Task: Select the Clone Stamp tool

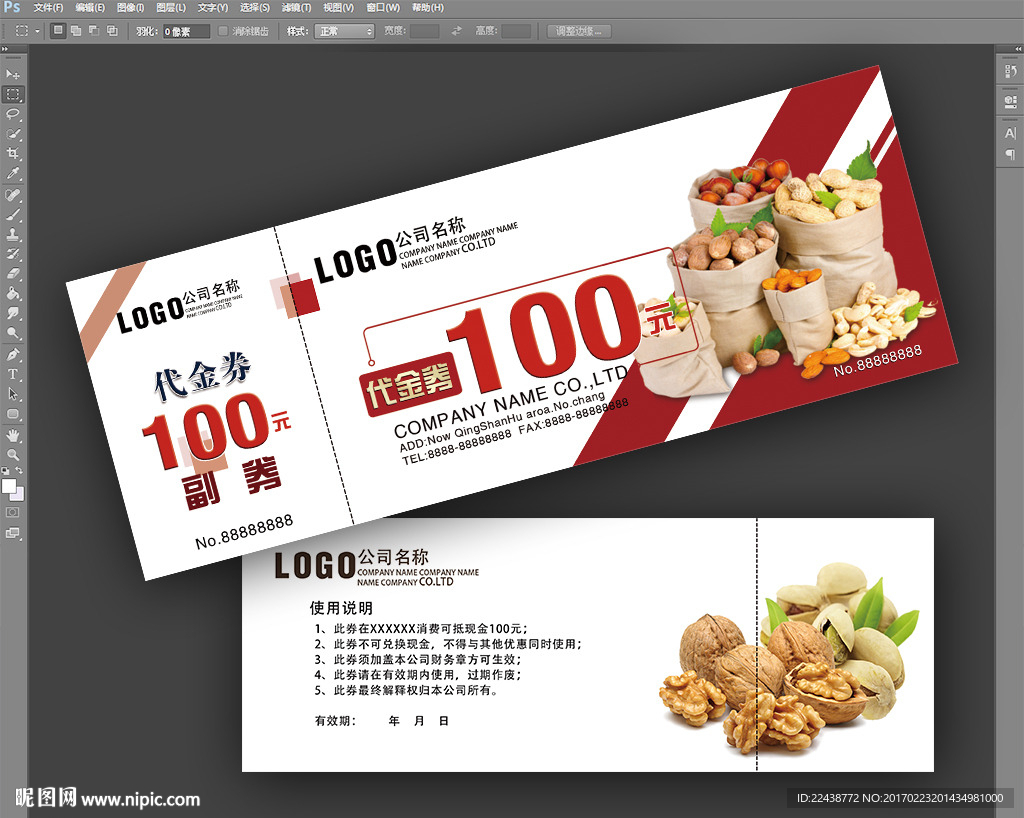Action: pyautogui.click(x=12, y=234)
